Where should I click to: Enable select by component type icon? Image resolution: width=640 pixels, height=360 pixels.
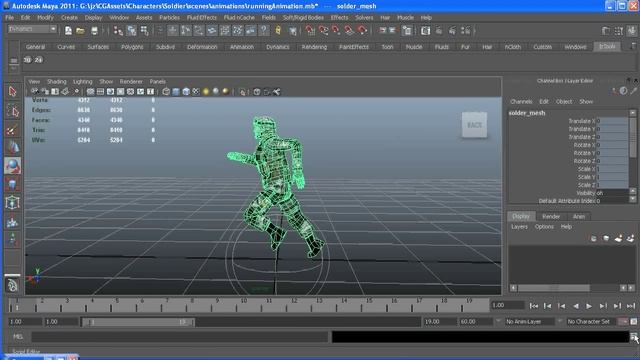click(144, 31)
